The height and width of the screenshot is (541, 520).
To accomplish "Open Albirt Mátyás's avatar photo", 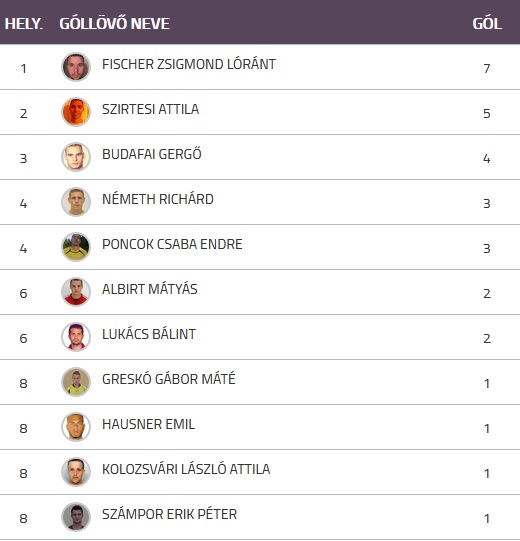I will pyautogui.click(x=76, y=292).
